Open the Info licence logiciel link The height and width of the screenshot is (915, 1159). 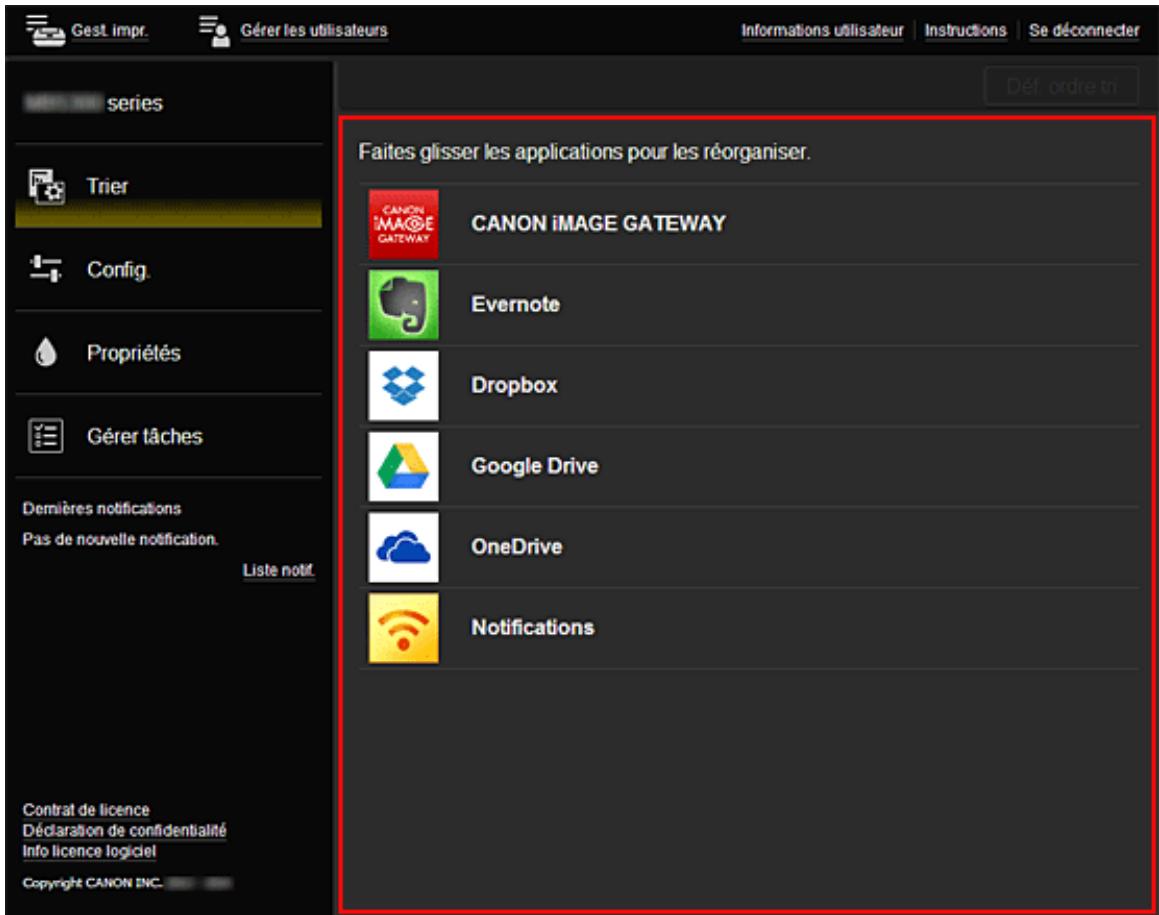coord(89,852)
